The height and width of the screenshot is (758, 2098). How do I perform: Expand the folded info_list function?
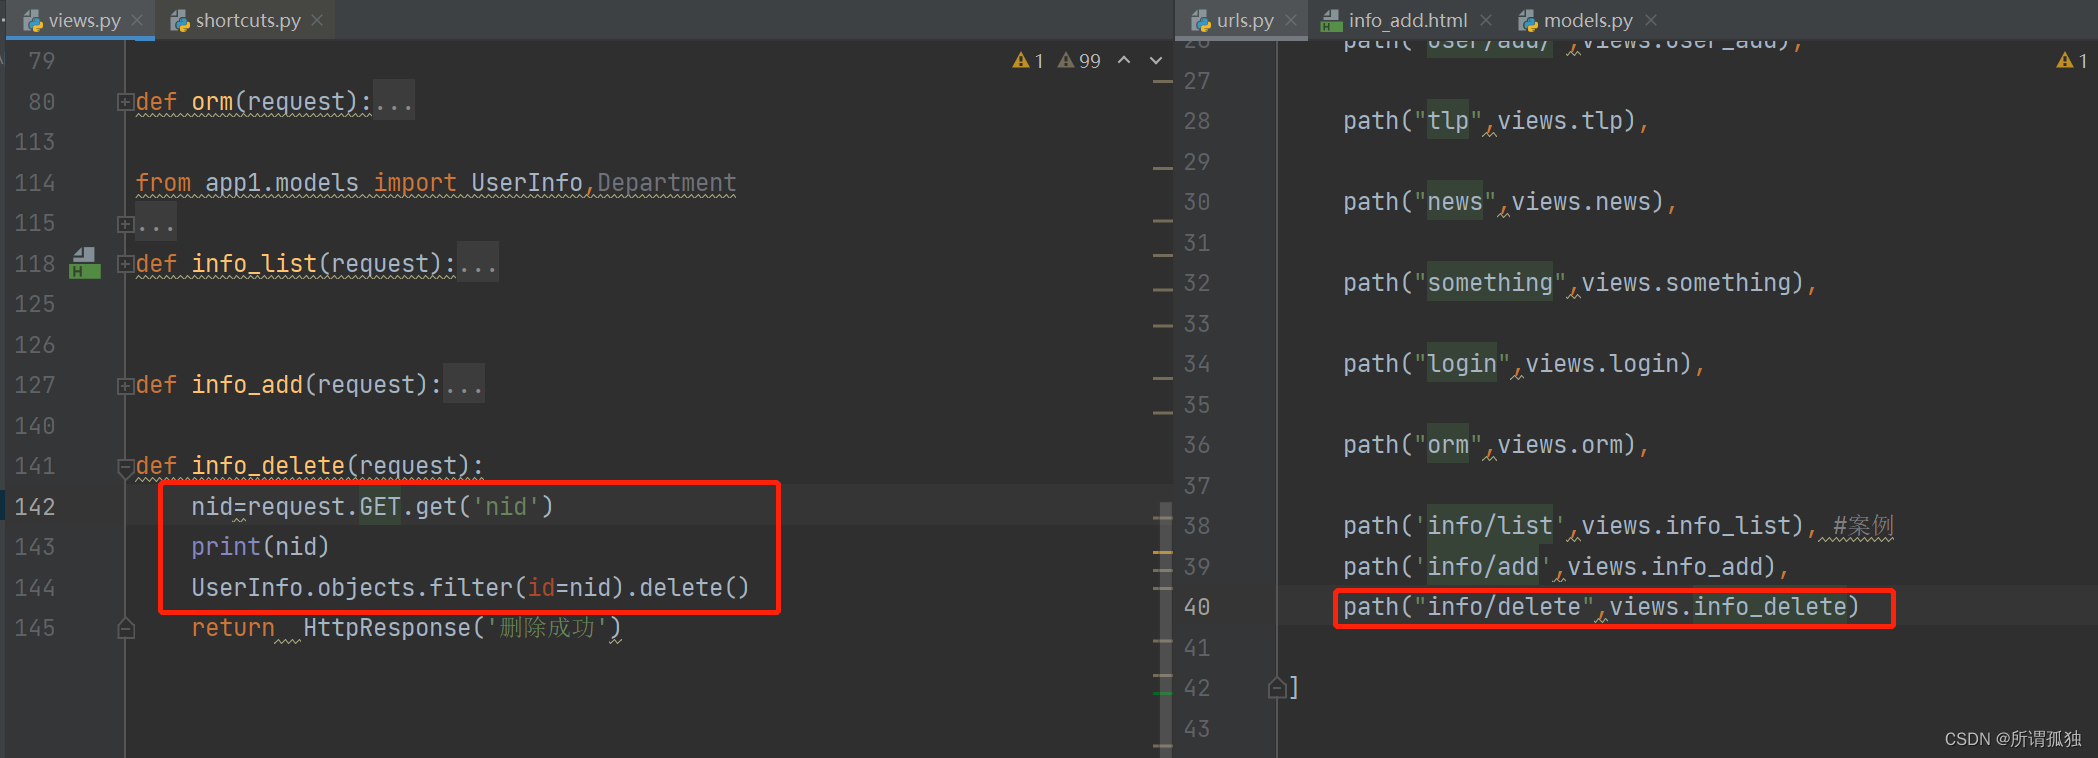125,264
